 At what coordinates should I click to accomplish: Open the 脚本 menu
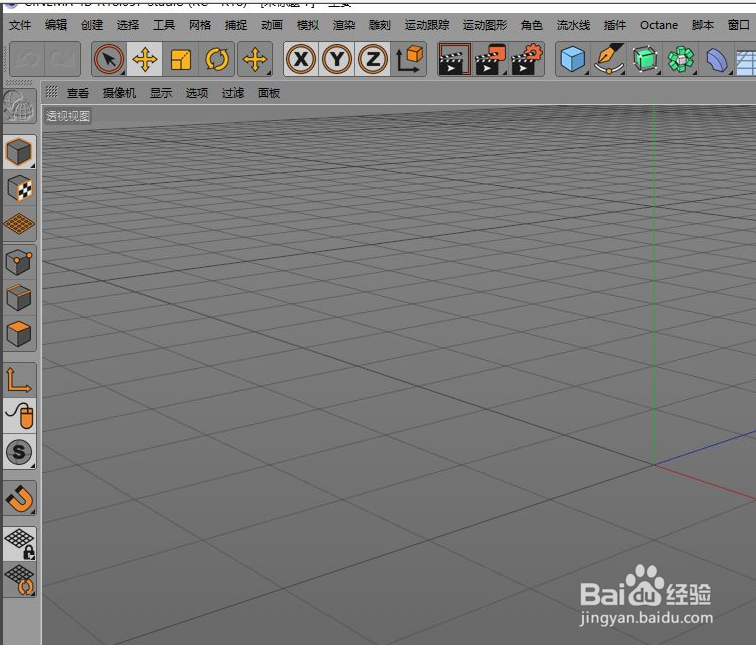(x=702, y=25)
